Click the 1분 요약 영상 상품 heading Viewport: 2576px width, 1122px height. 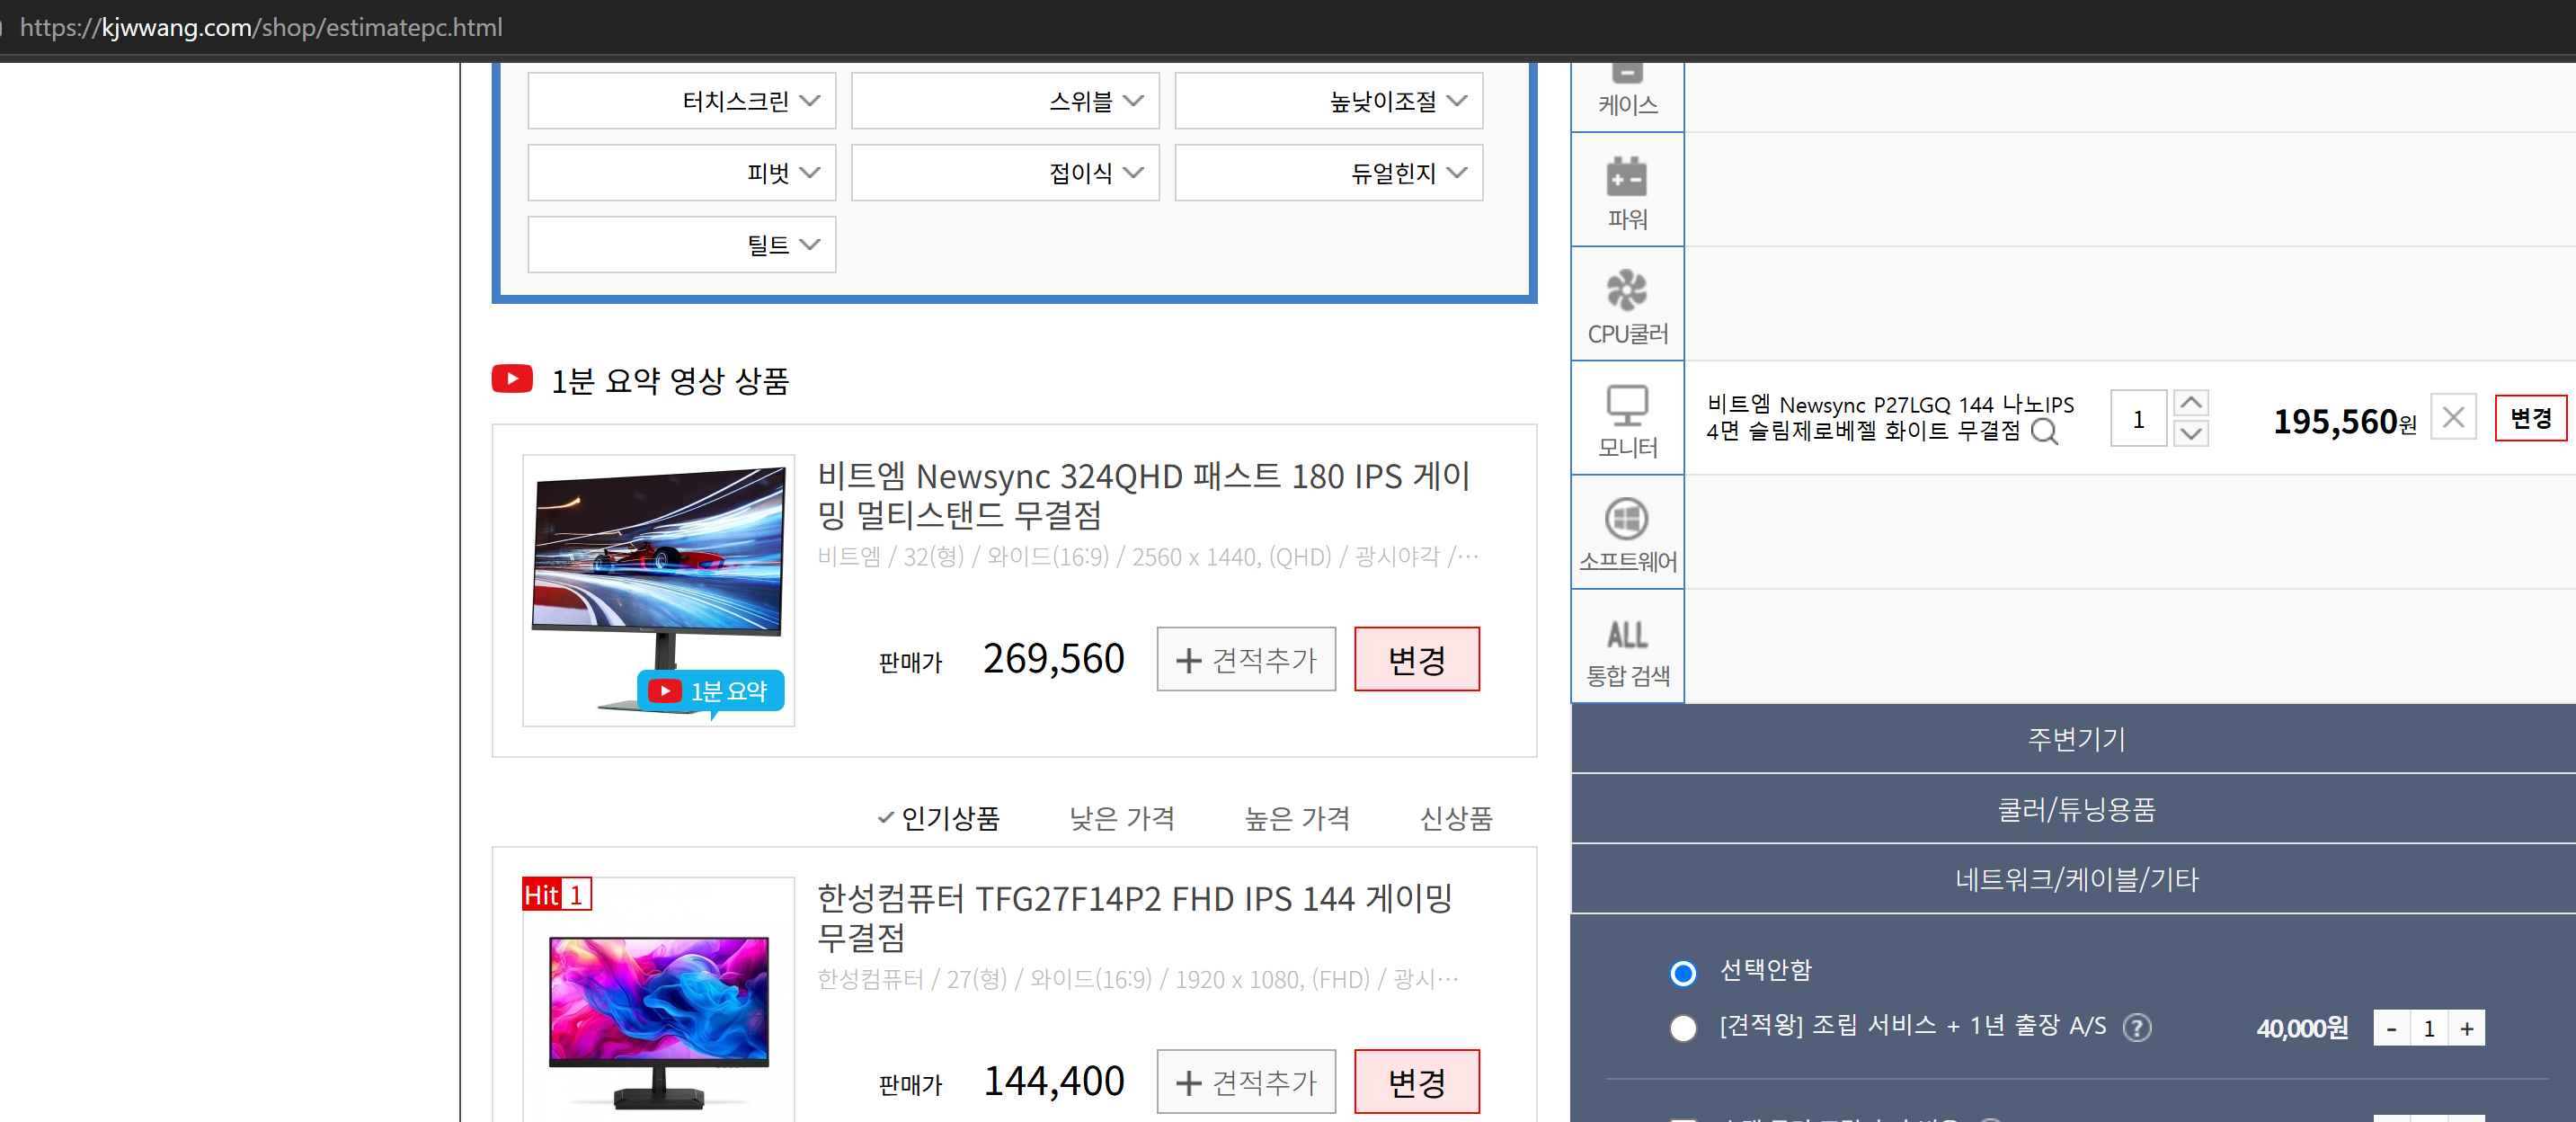(670, 380)
